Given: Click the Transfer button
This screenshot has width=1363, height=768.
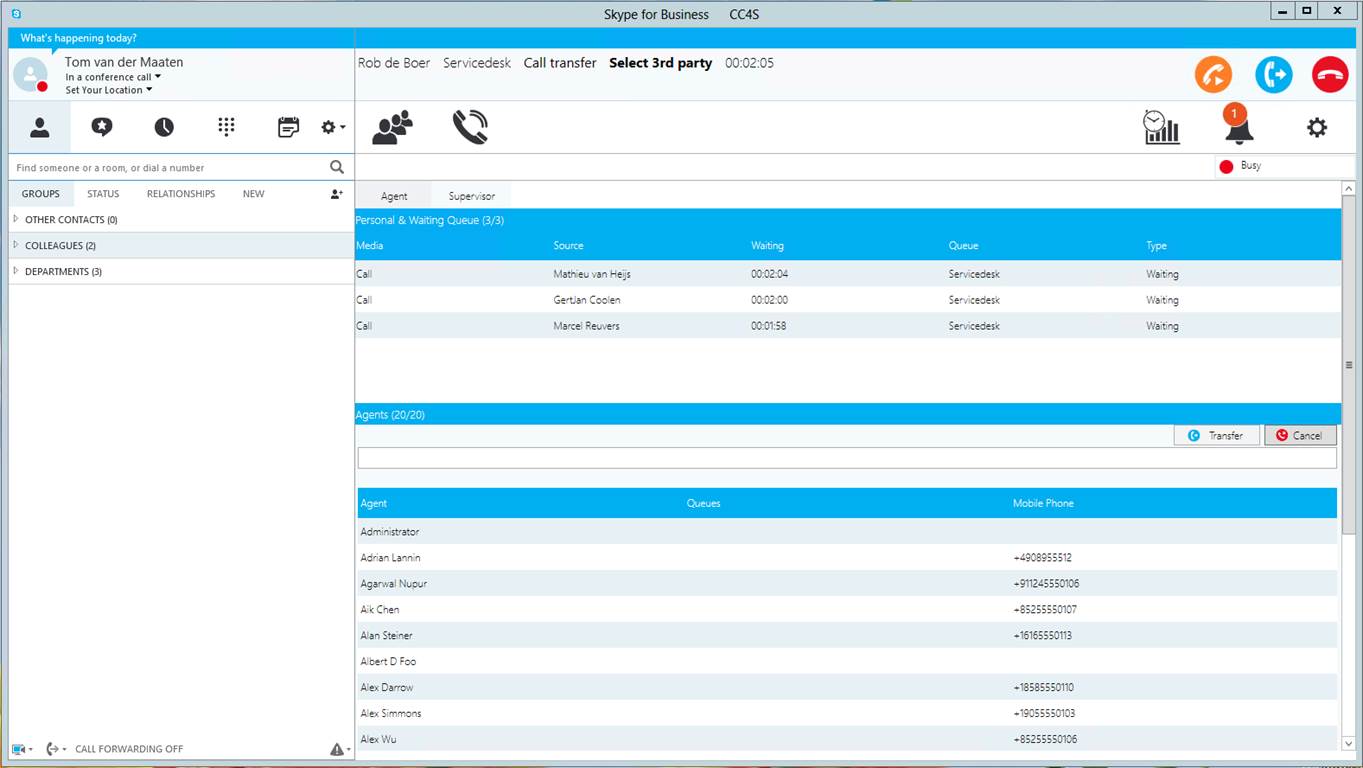Looking at the screenshot, I should coord(1217,435).
